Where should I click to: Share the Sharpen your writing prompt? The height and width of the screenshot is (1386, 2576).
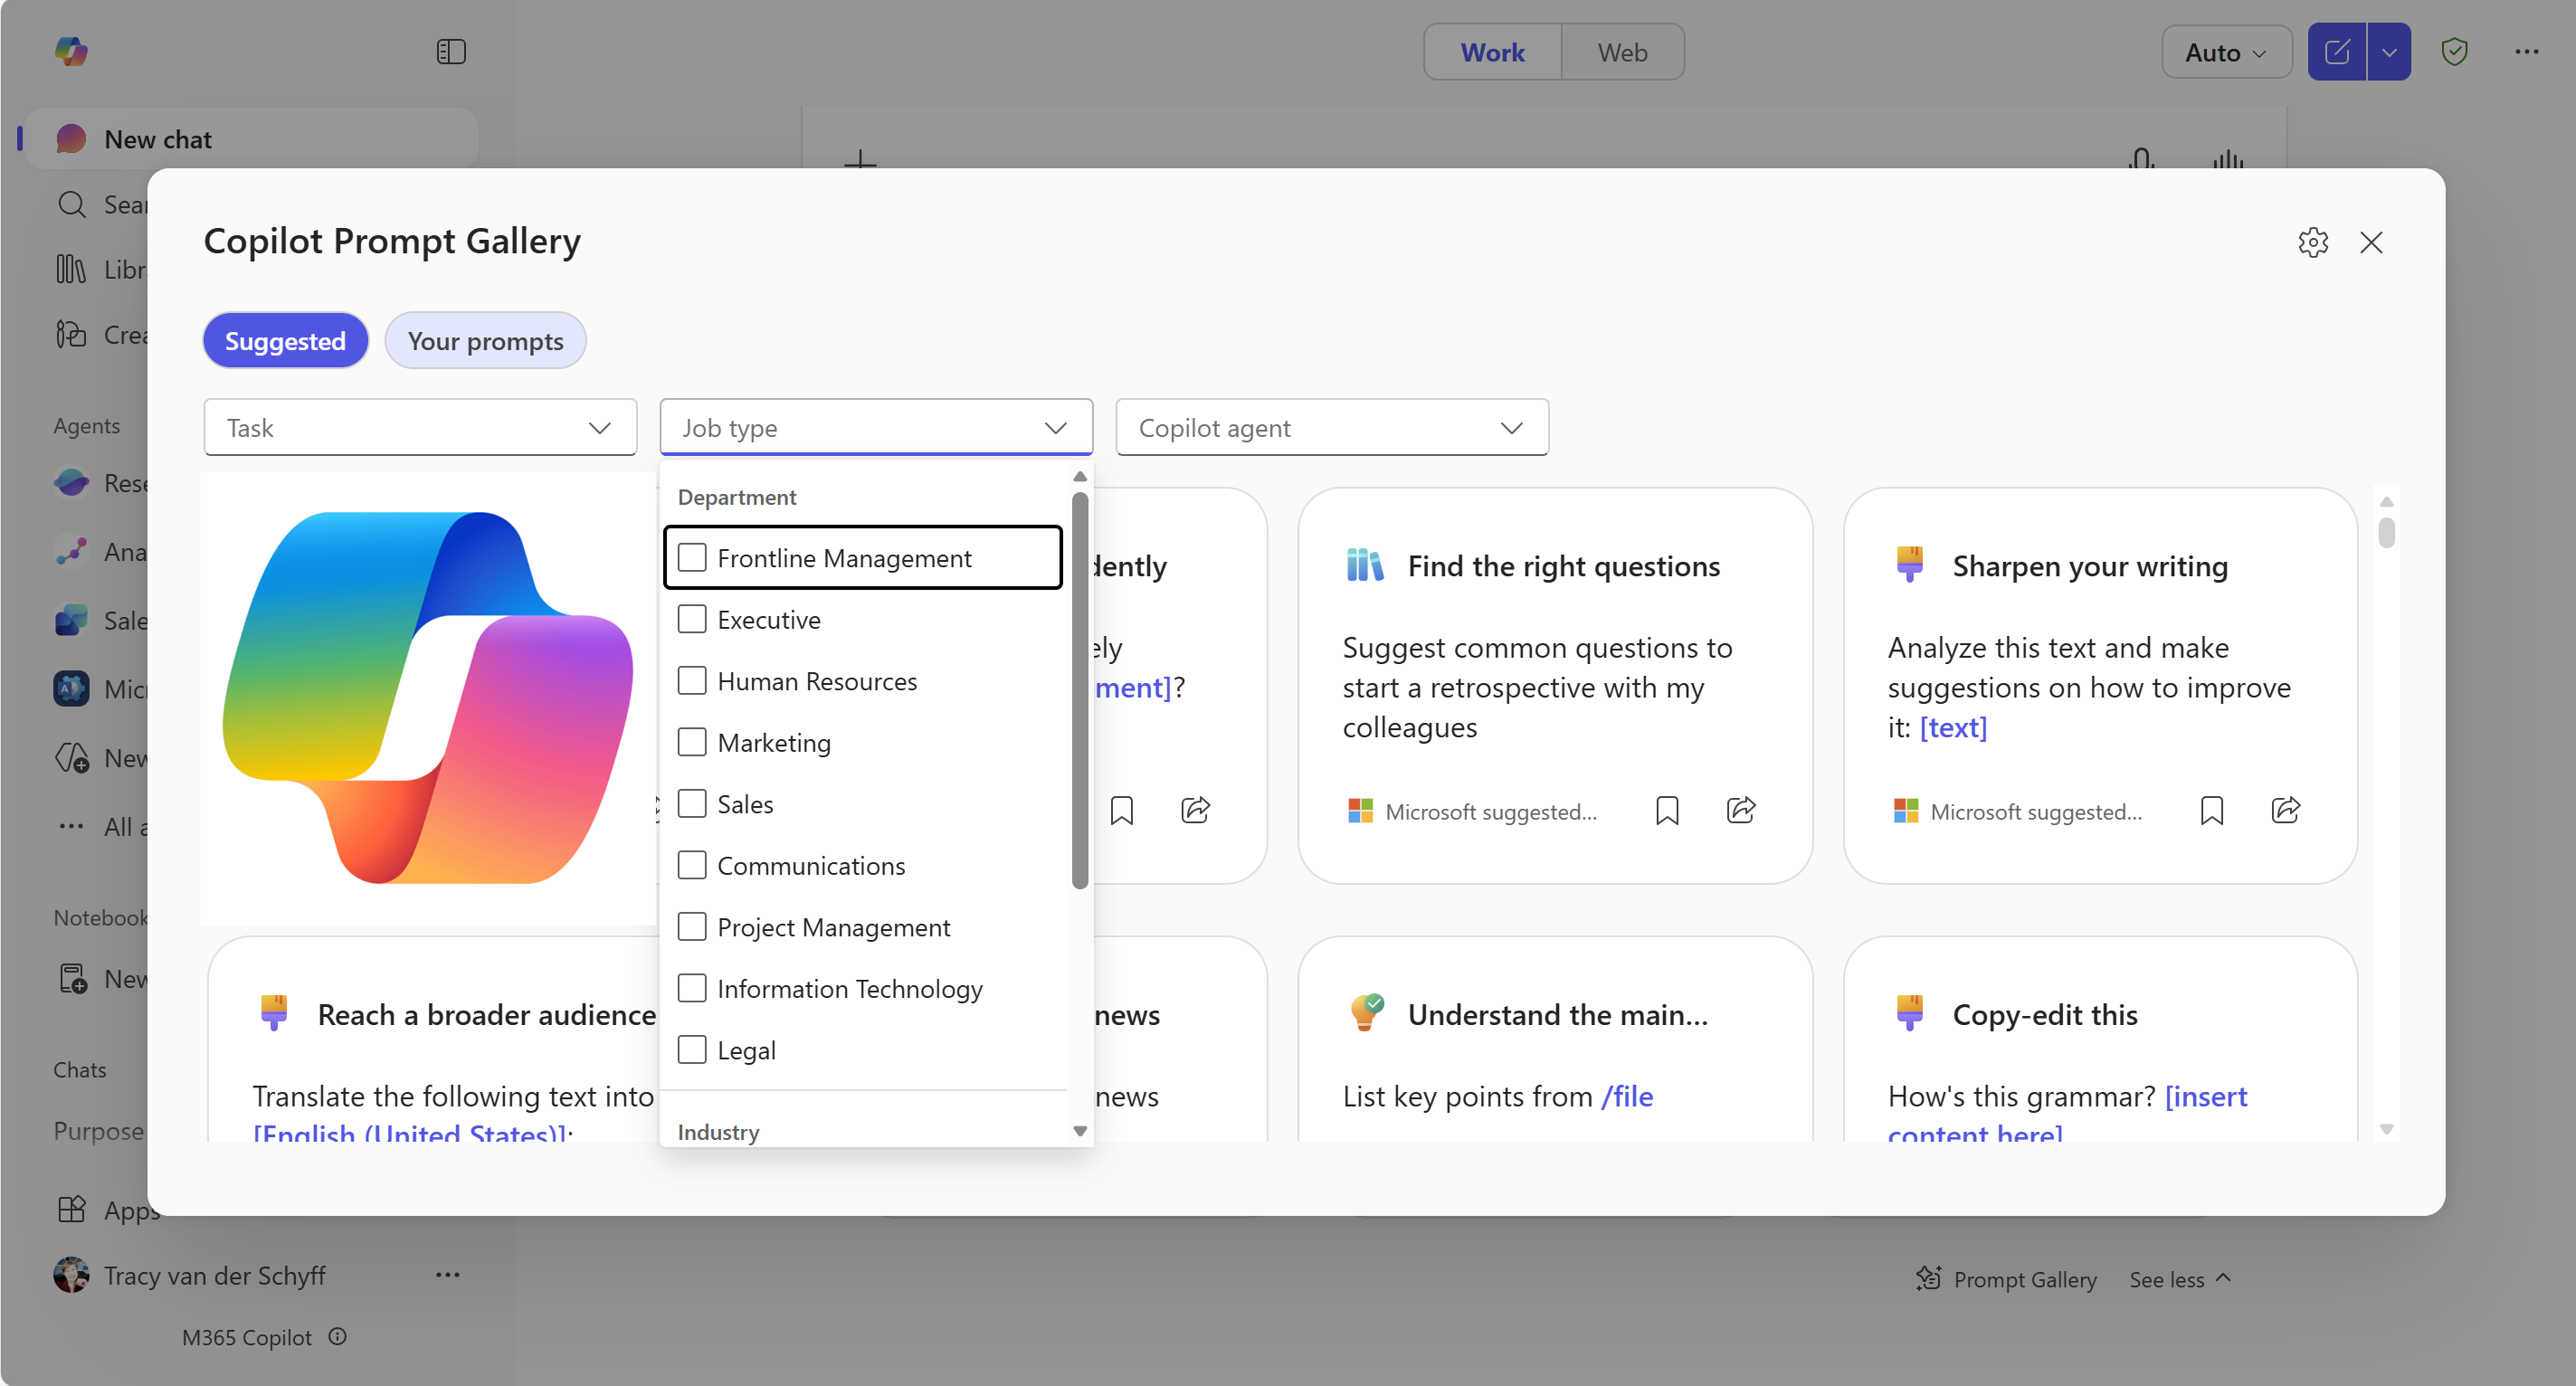coord(2285,810)
